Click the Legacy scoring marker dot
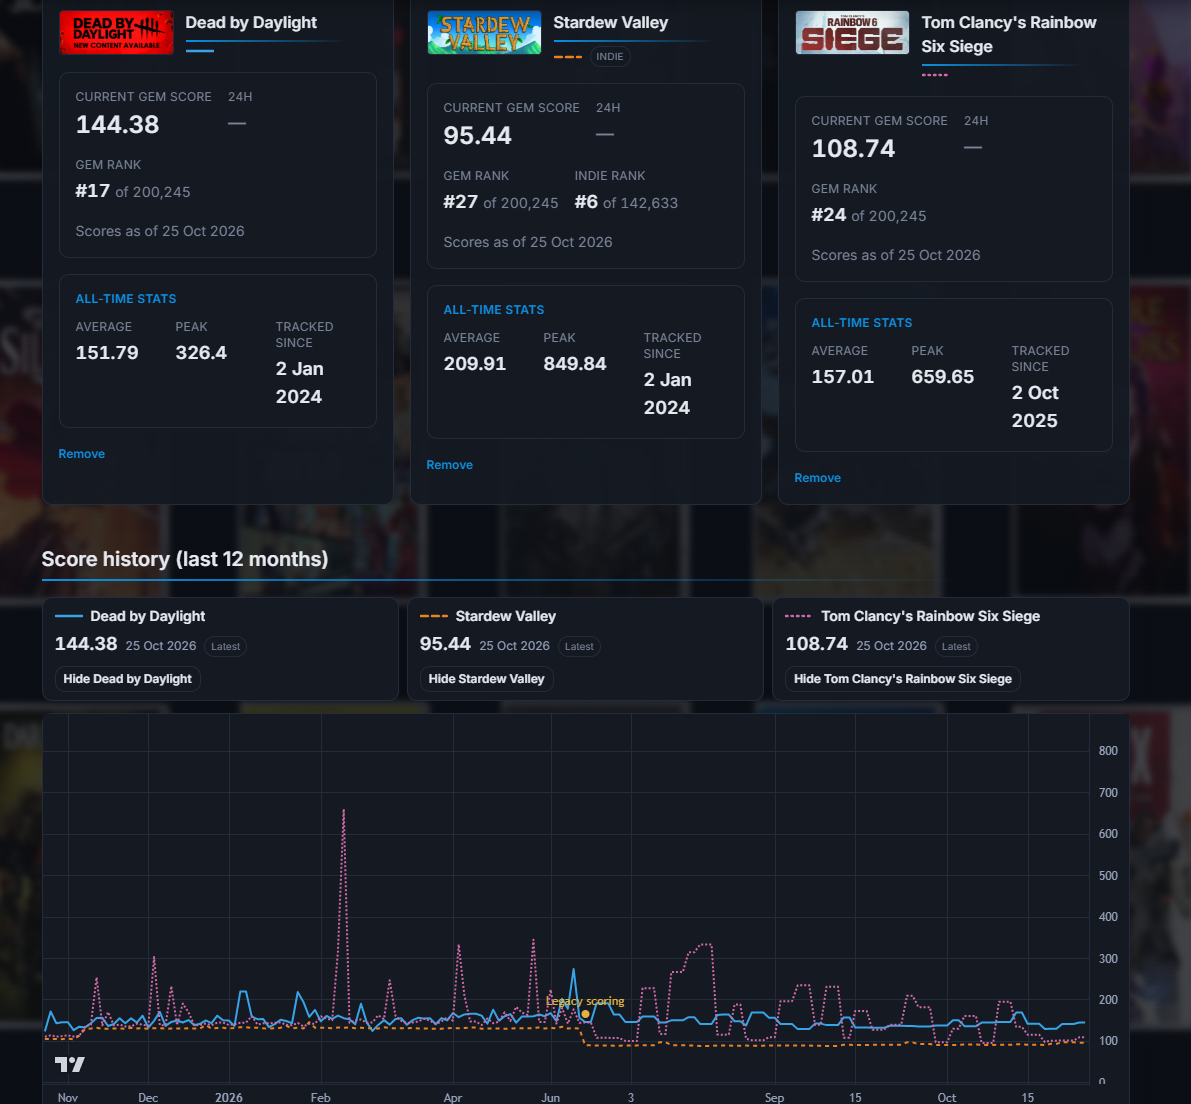This screenshot has height=1104, width=1191. coord(585,1014)
